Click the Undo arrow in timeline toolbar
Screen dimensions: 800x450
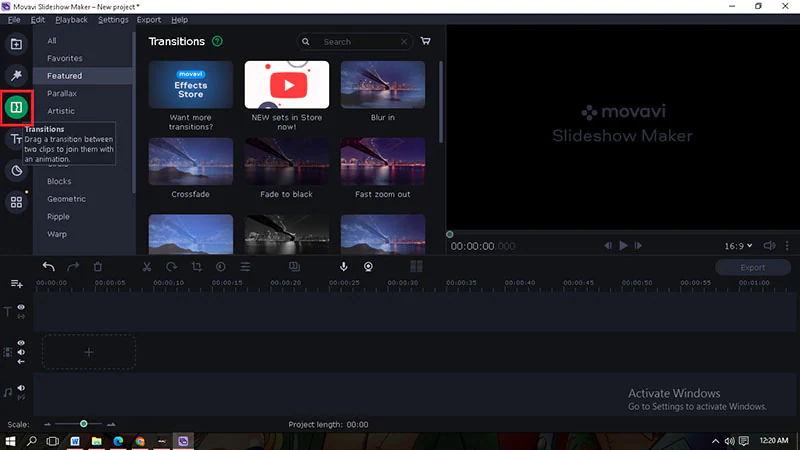click(48, 266)
